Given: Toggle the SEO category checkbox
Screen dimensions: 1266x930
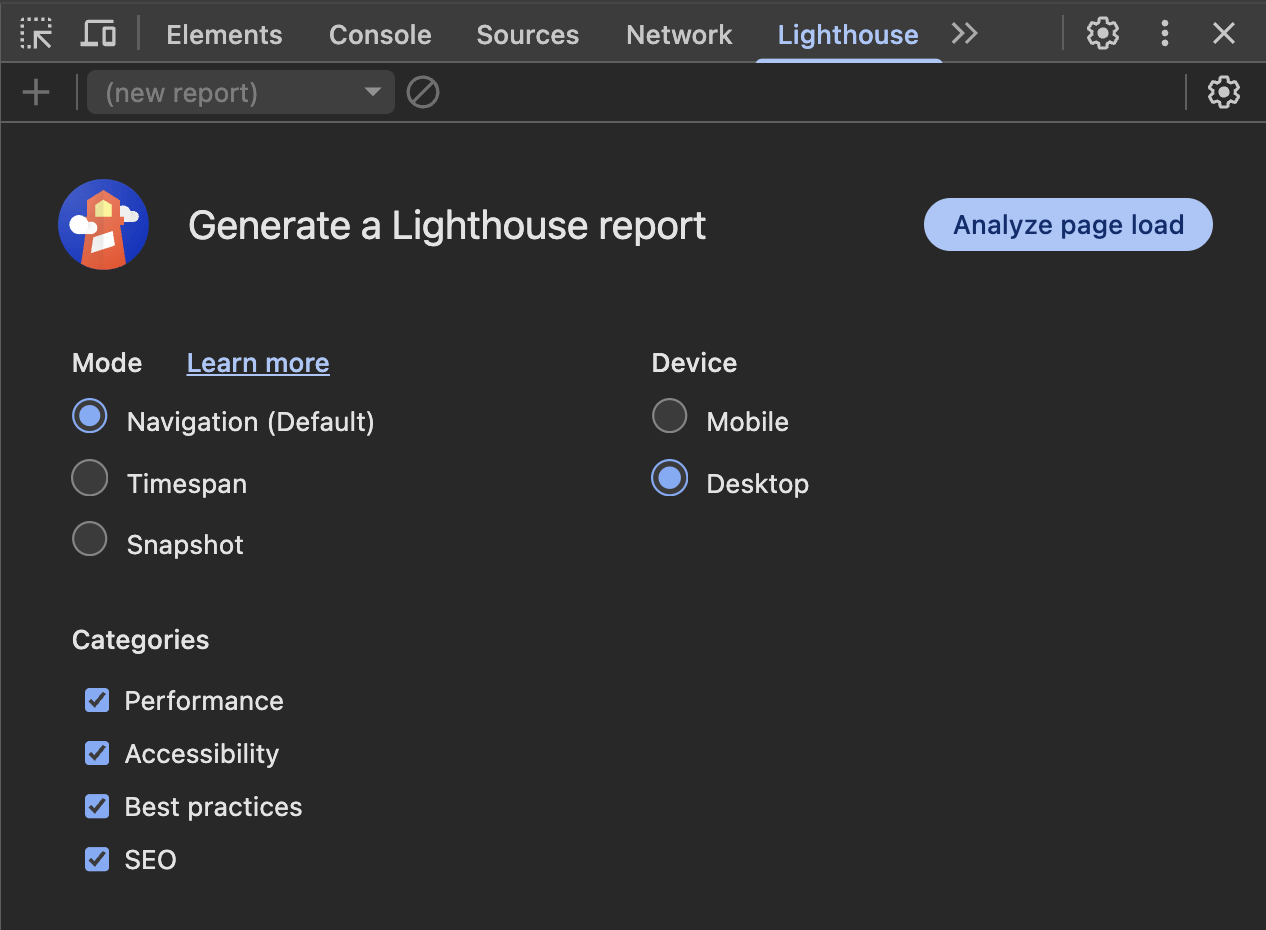Looking at the screenshot, I should 97,859.
